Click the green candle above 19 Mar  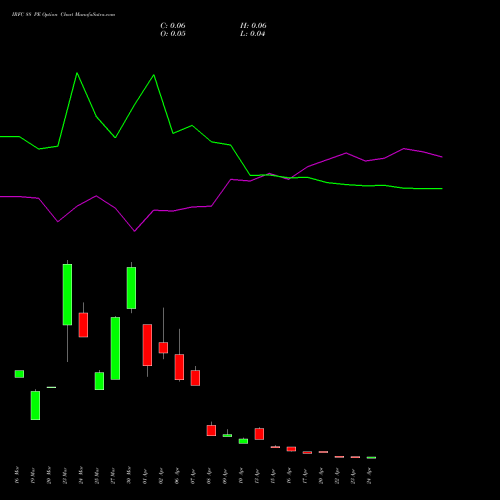(35, 405)
